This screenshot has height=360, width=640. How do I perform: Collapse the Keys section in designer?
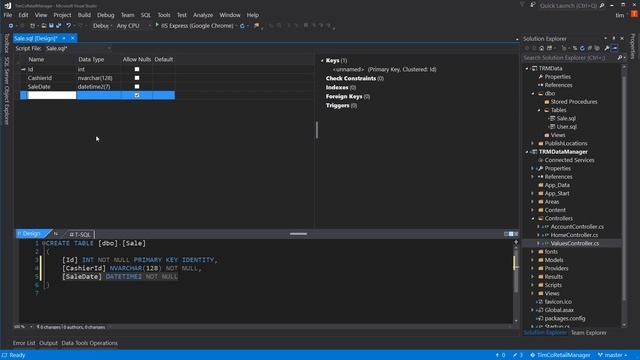[322, 60]
